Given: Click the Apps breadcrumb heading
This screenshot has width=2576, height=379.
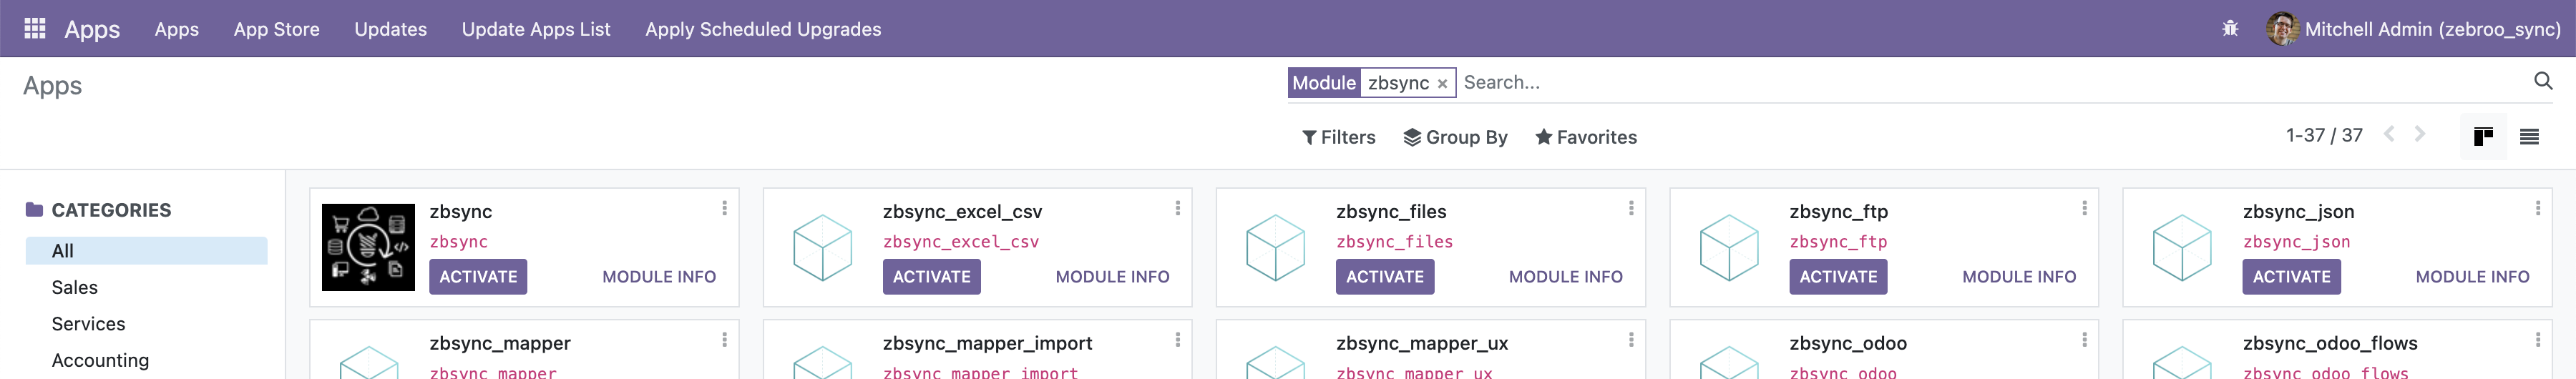Looking at the screenshot, I should [x=53, y=86].
